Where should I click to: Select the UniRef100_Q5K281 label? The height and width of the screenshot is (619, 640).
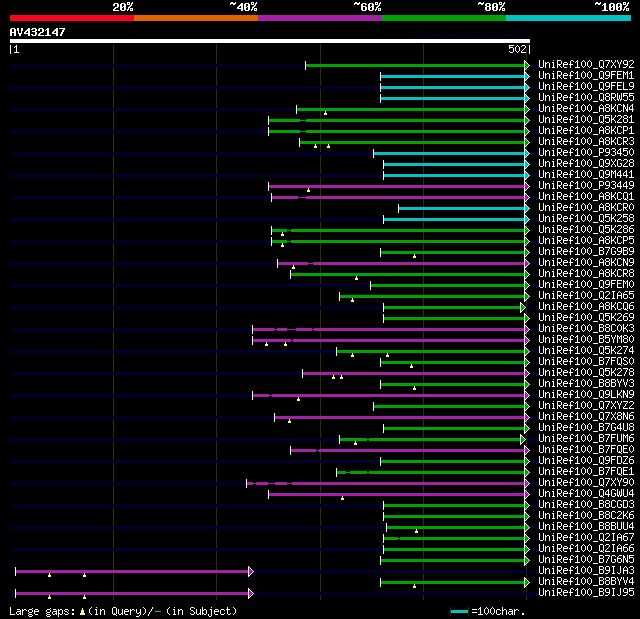586,120
